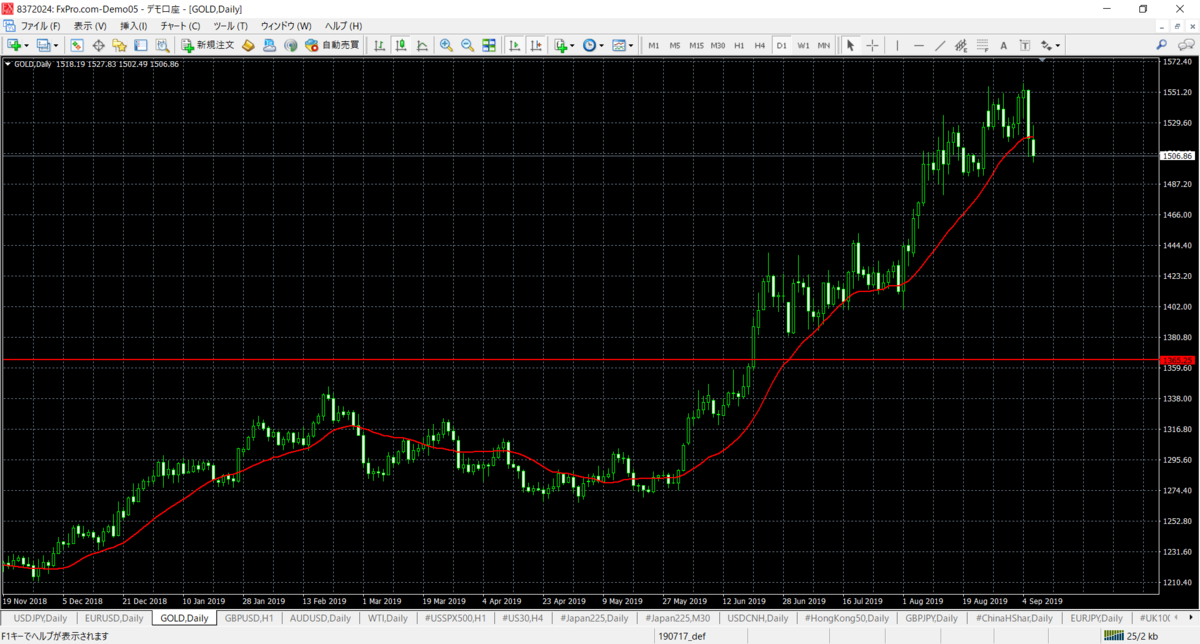Click the 190717_def profile in status bar

pyautogui.click(x=682, y=636)
